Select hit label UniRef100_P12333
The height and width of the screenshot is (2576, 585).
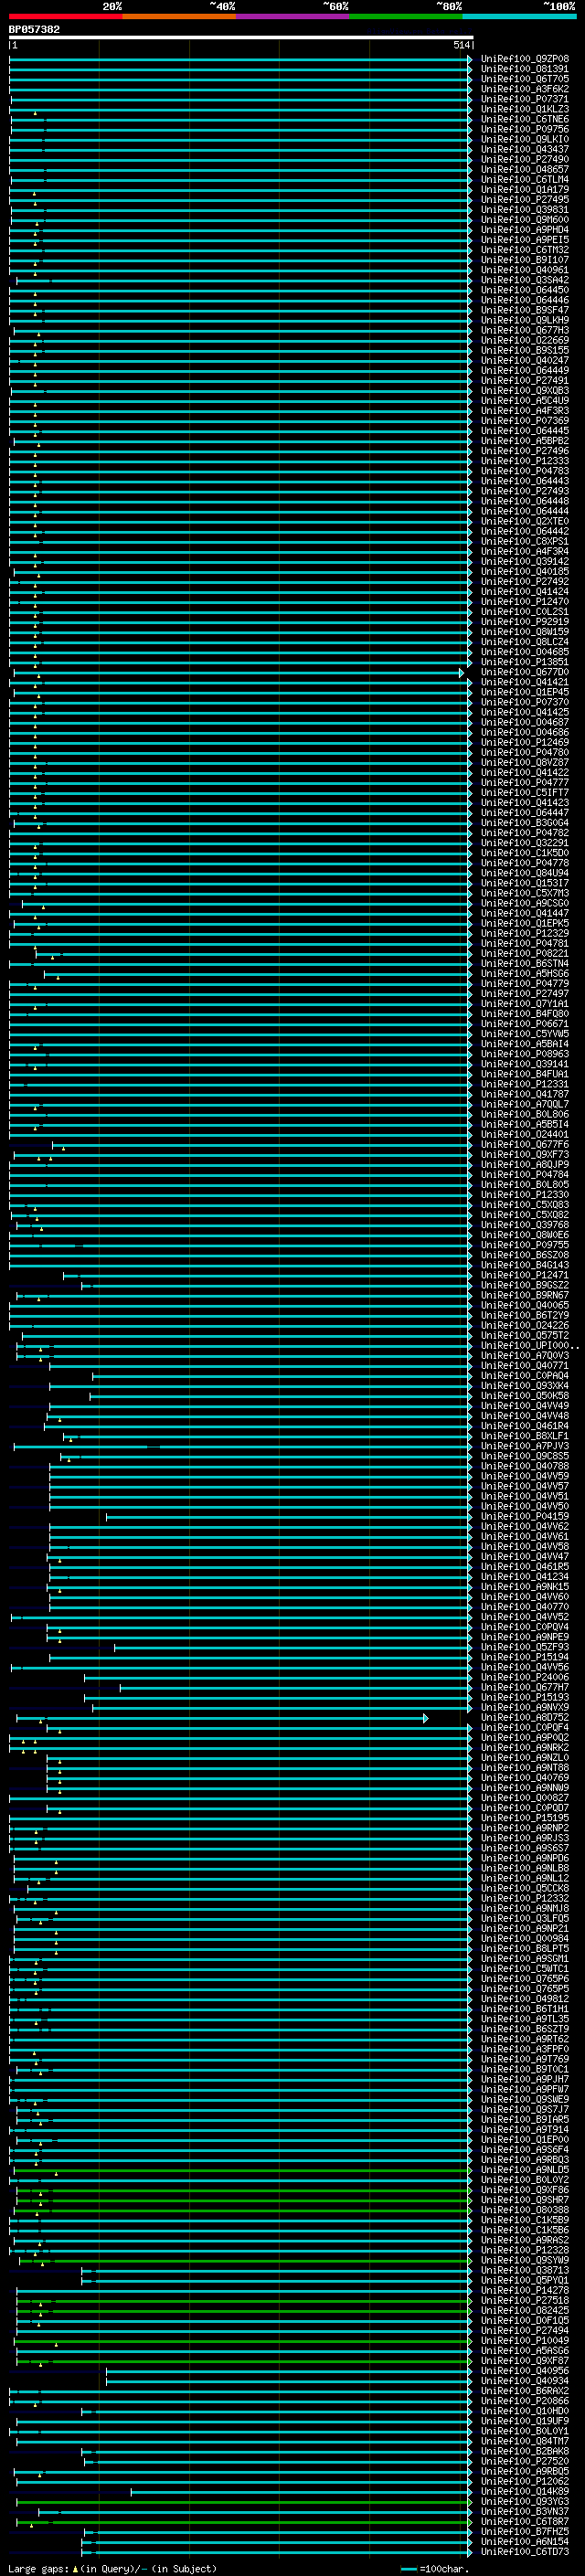(525, 461)
